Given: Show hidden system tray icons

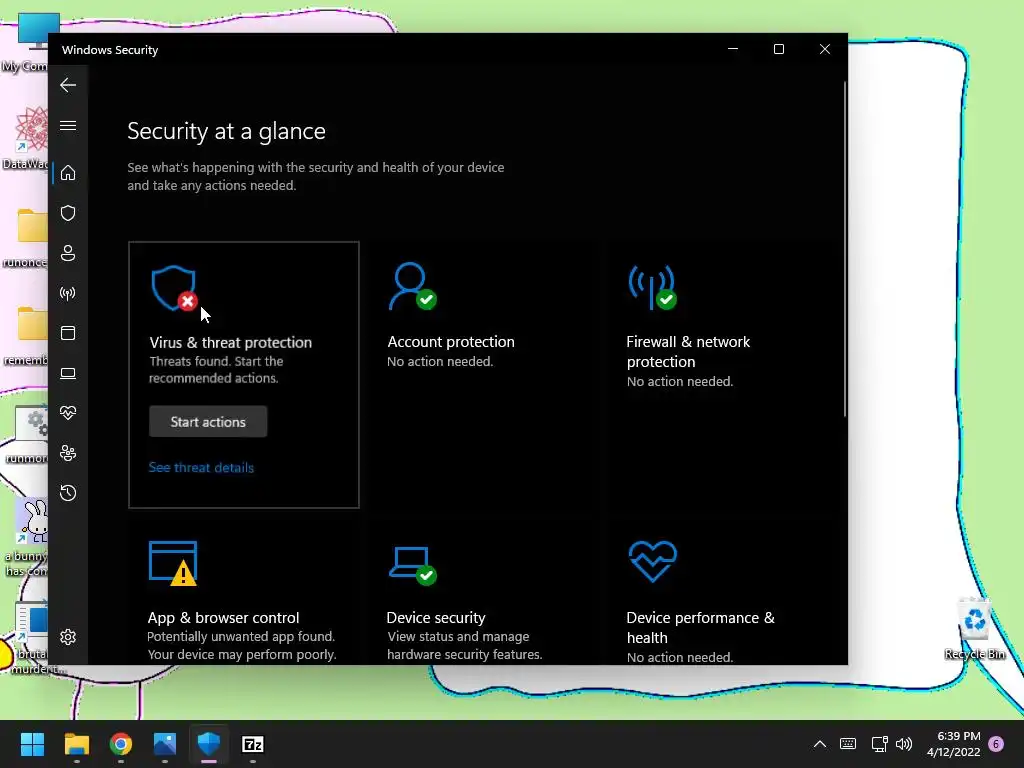Looking at the screenshot, I should 820,744.
